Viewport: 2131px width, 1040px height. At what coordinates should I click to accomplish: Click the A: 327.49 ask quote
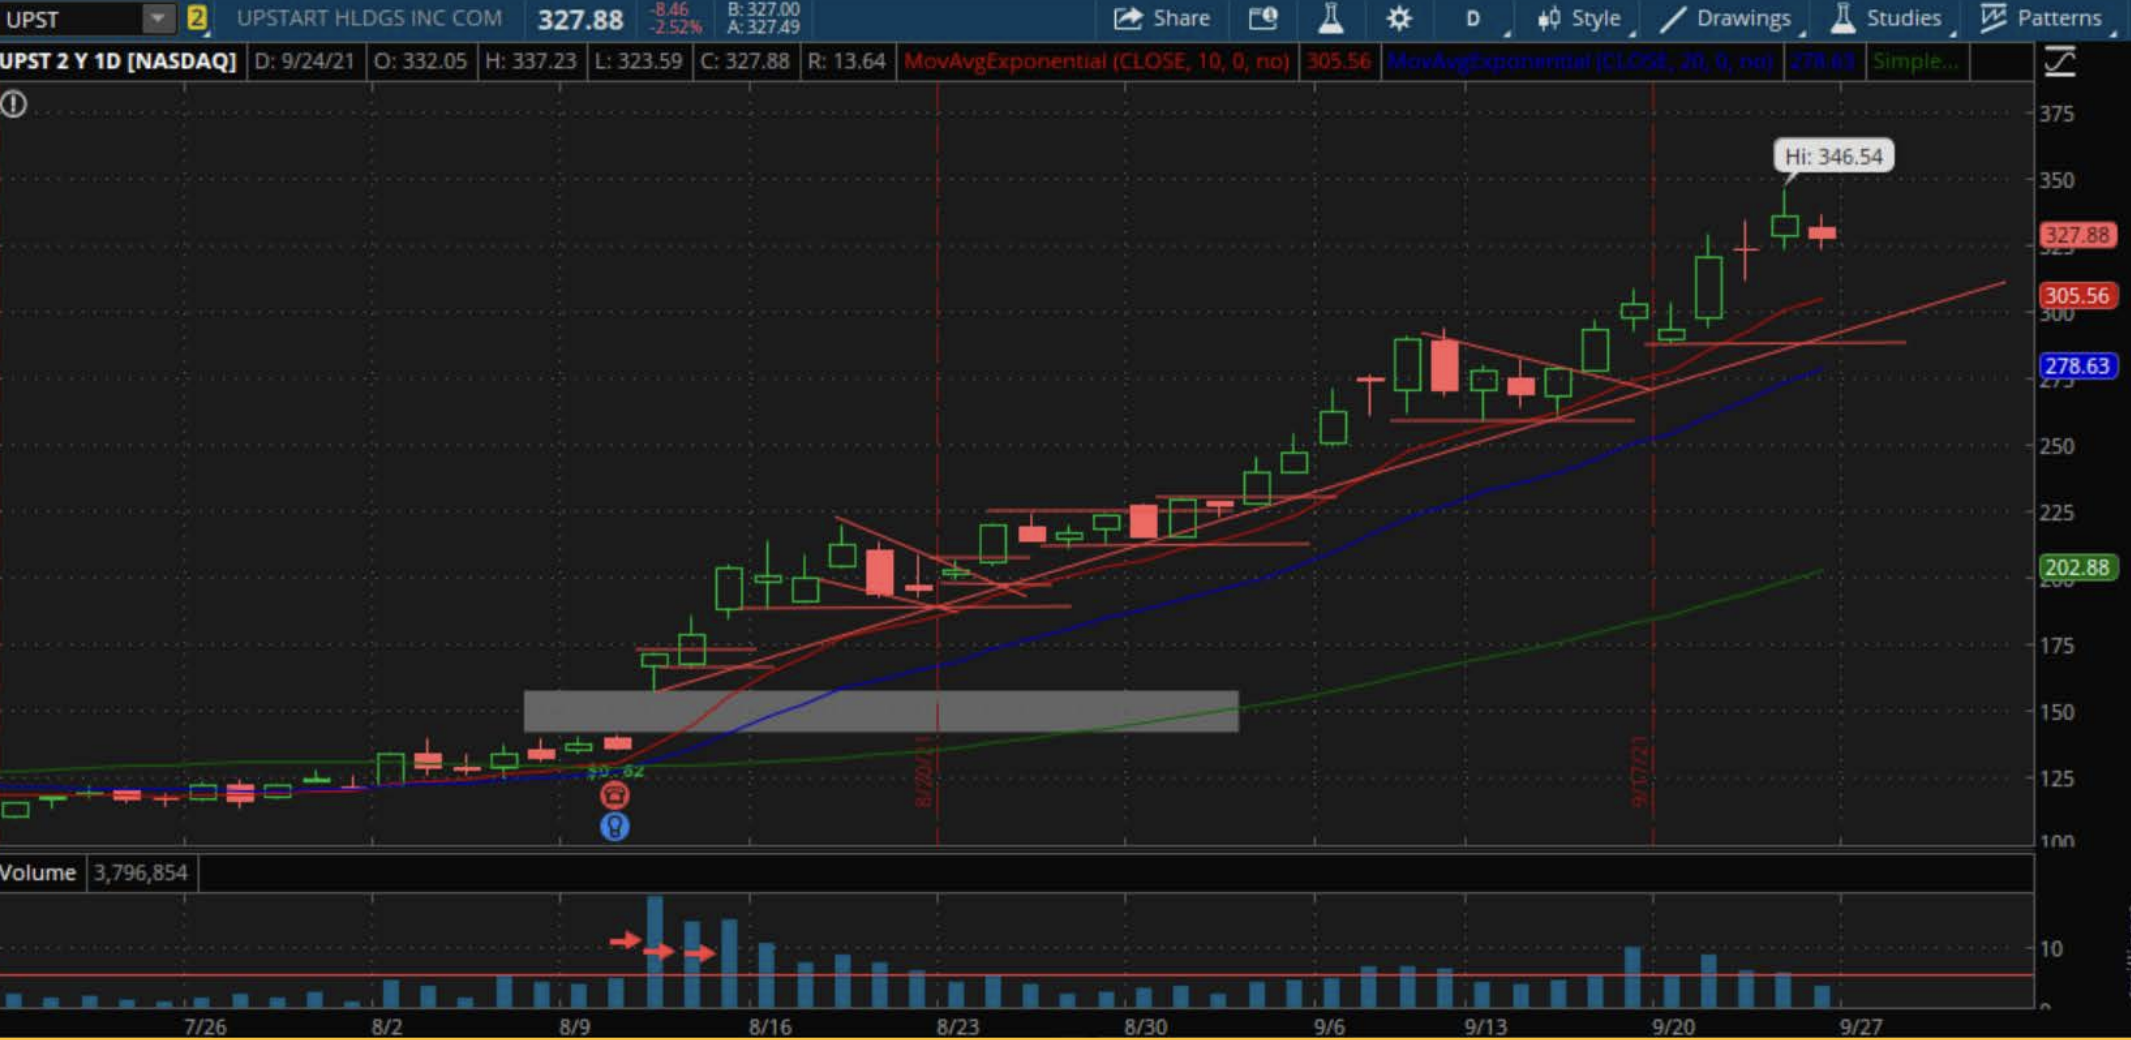click(x=764, y=27)
